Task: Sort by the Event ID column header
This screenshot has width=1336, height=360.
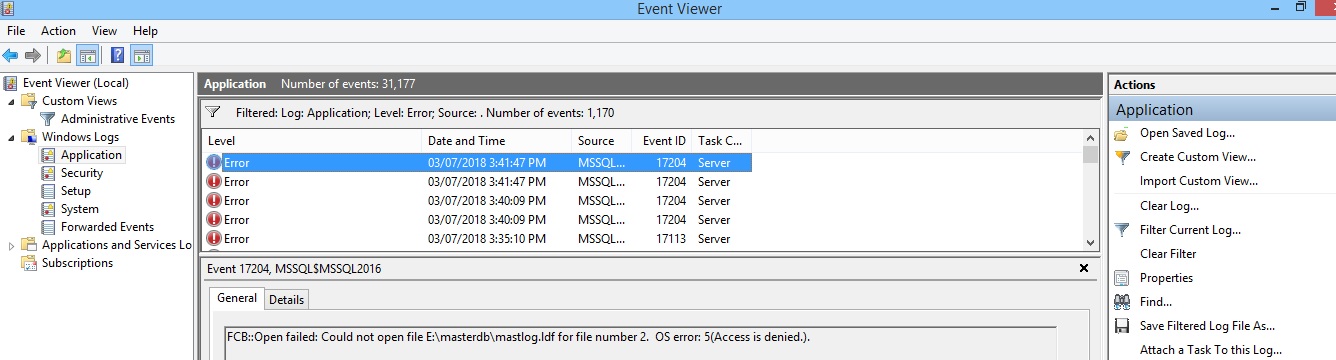Action: coord(661,141)
